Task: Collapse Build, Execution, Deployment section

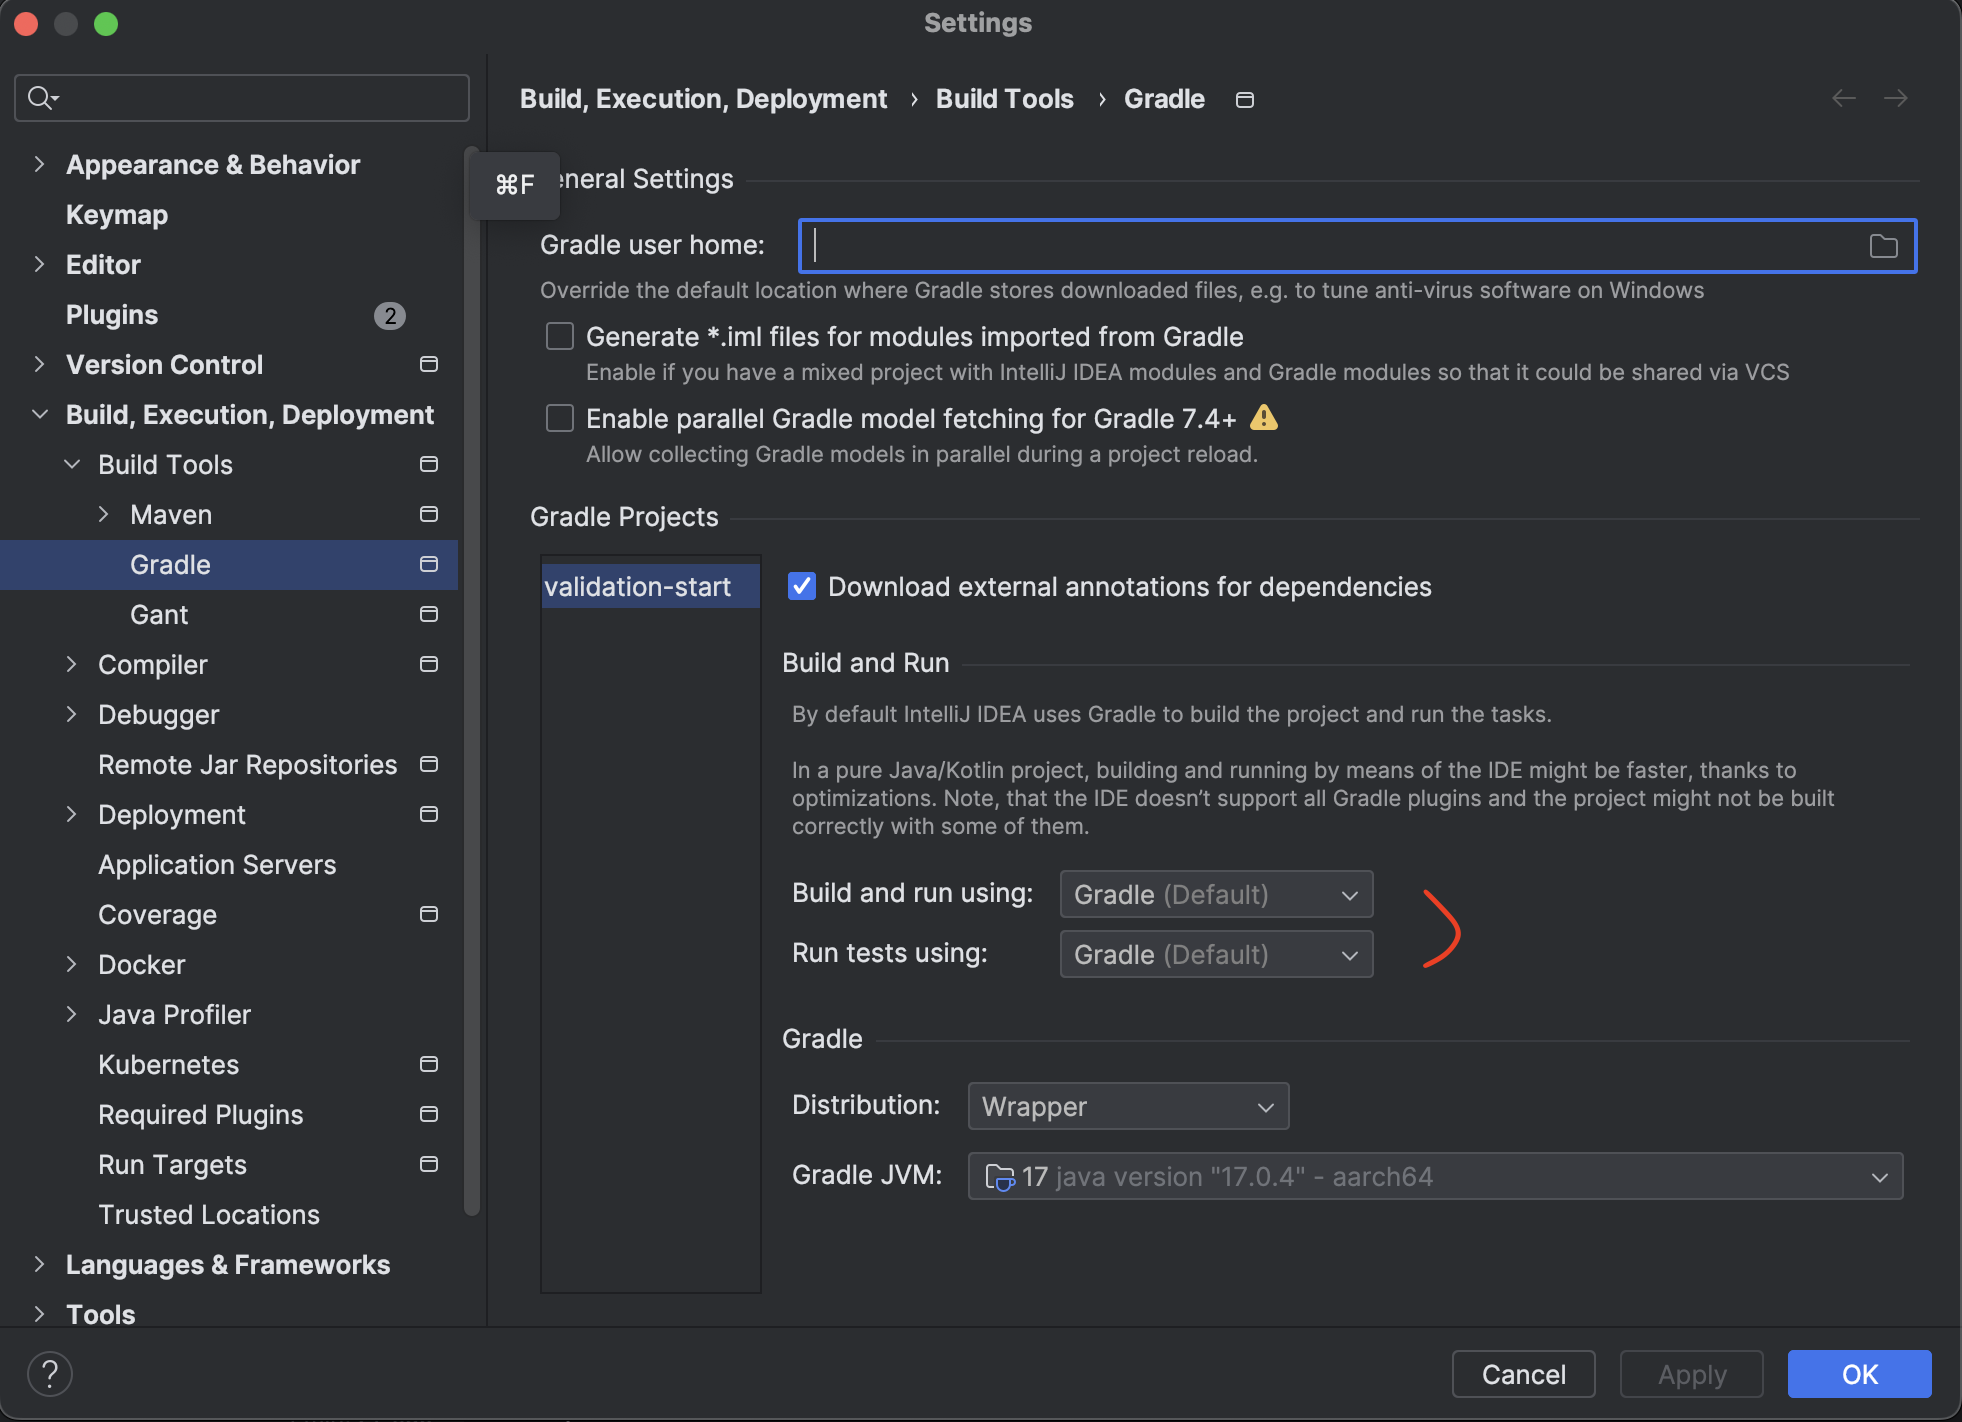Action: tap(39, 414)
